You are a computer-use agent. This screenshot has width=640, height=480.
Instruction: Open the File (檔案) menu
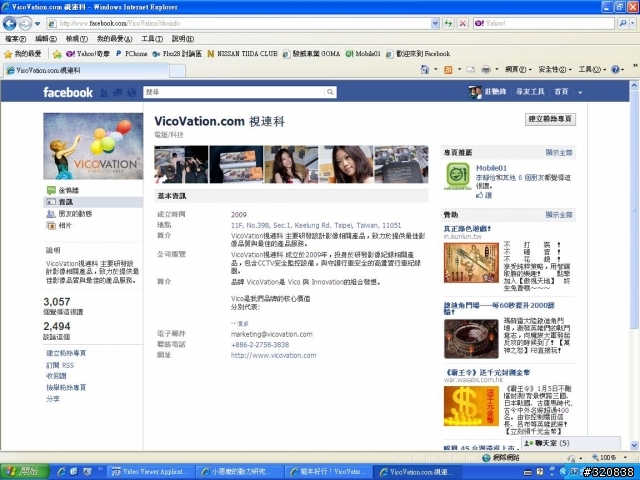coord(16,39)
